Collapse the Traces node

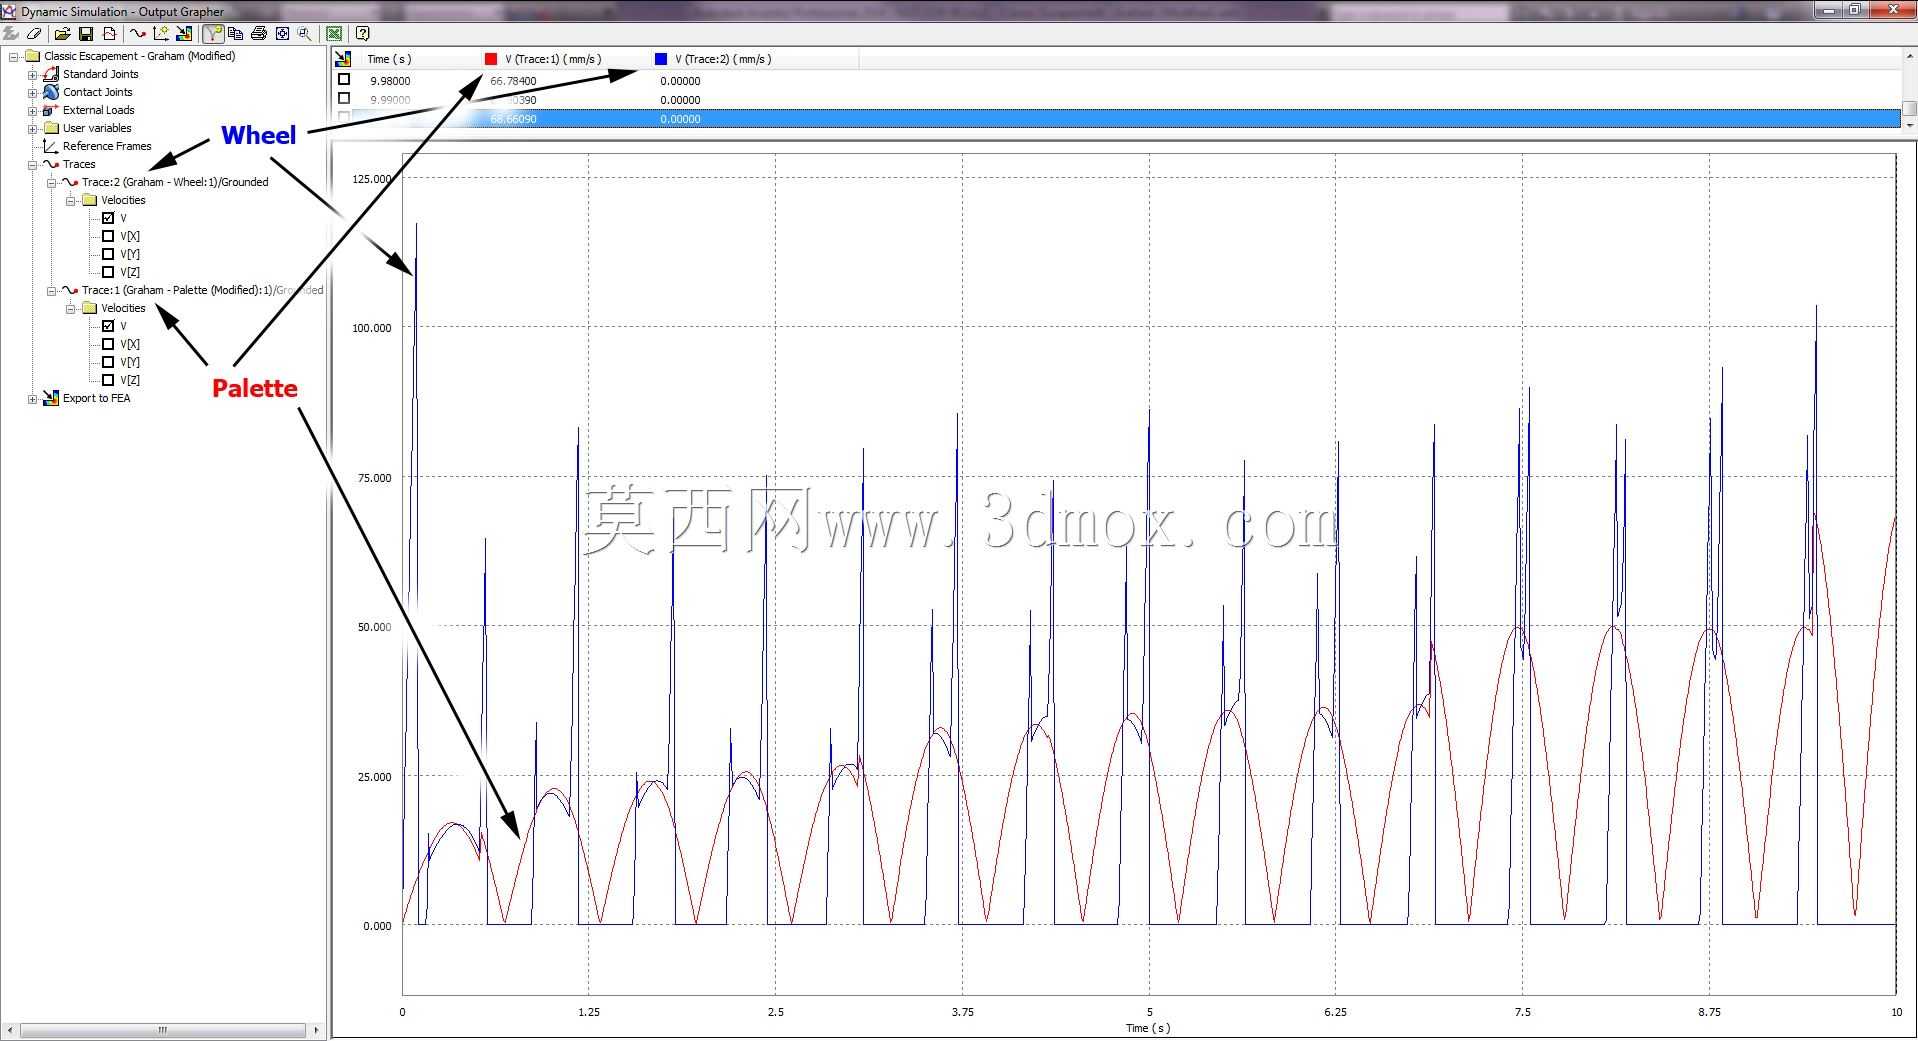coord(32,164)
